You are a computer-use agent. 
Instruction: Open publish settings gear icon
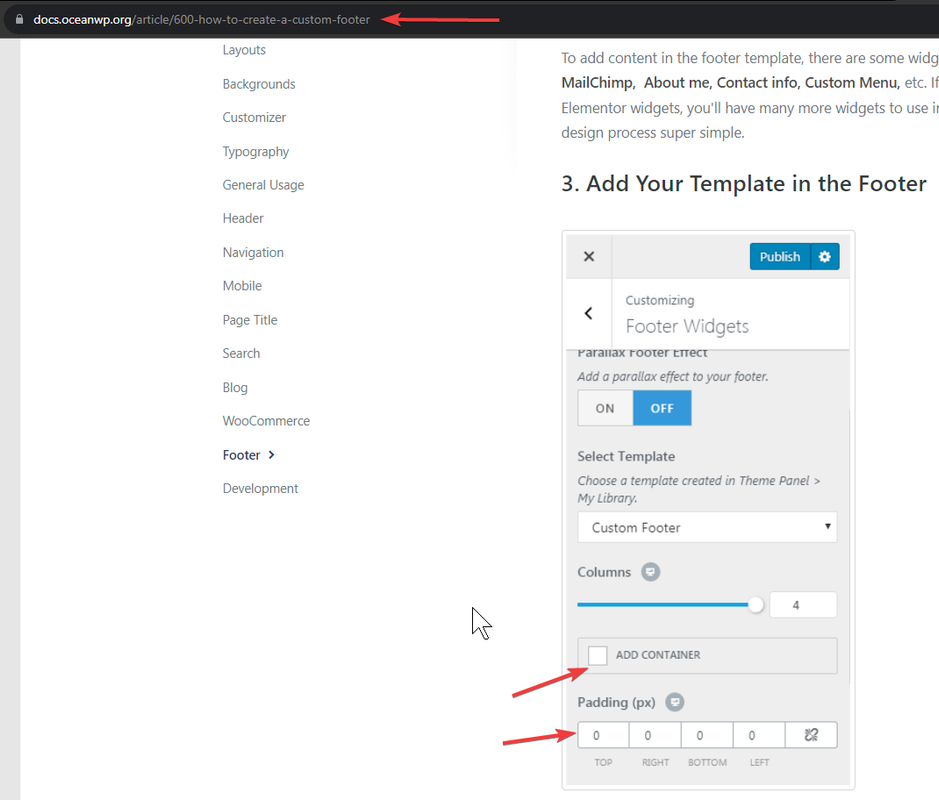825,256
